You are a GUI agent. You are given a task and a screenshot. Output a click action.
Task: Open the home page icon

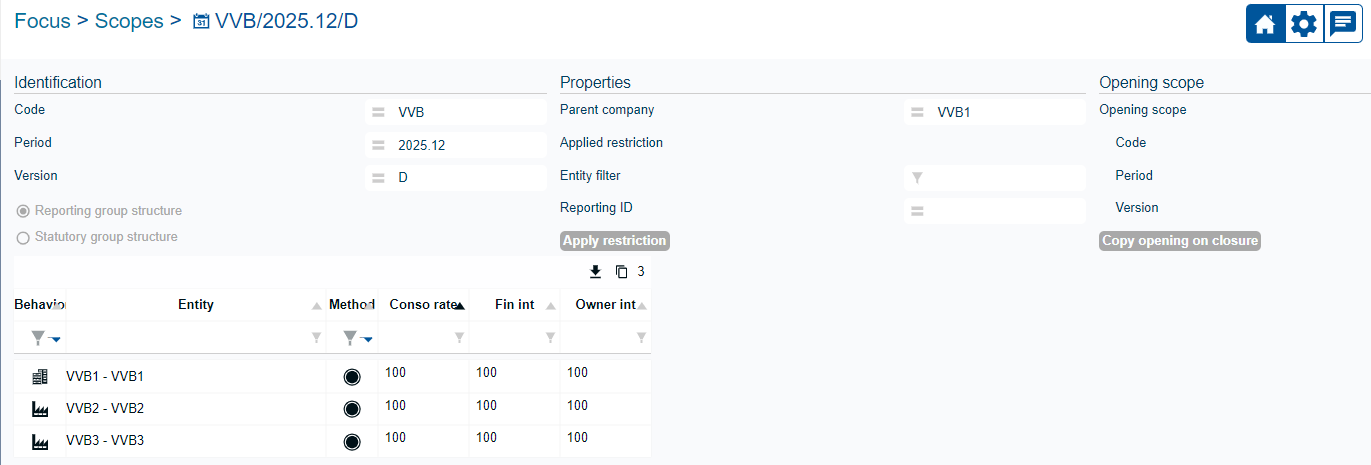click(x=1265, y=24)
